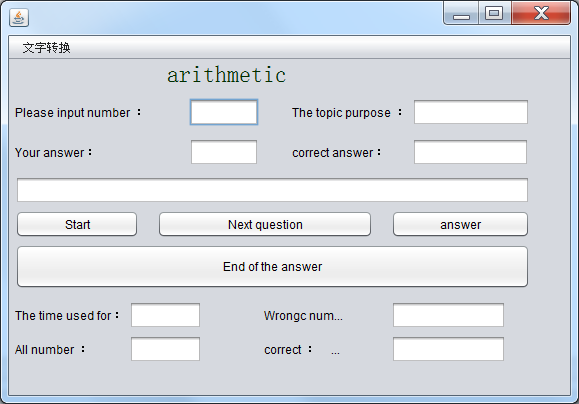The height and width of the screenshot is (404, 579).
Task: Open the 文字转换 menu
Action: tap(46, 48)
